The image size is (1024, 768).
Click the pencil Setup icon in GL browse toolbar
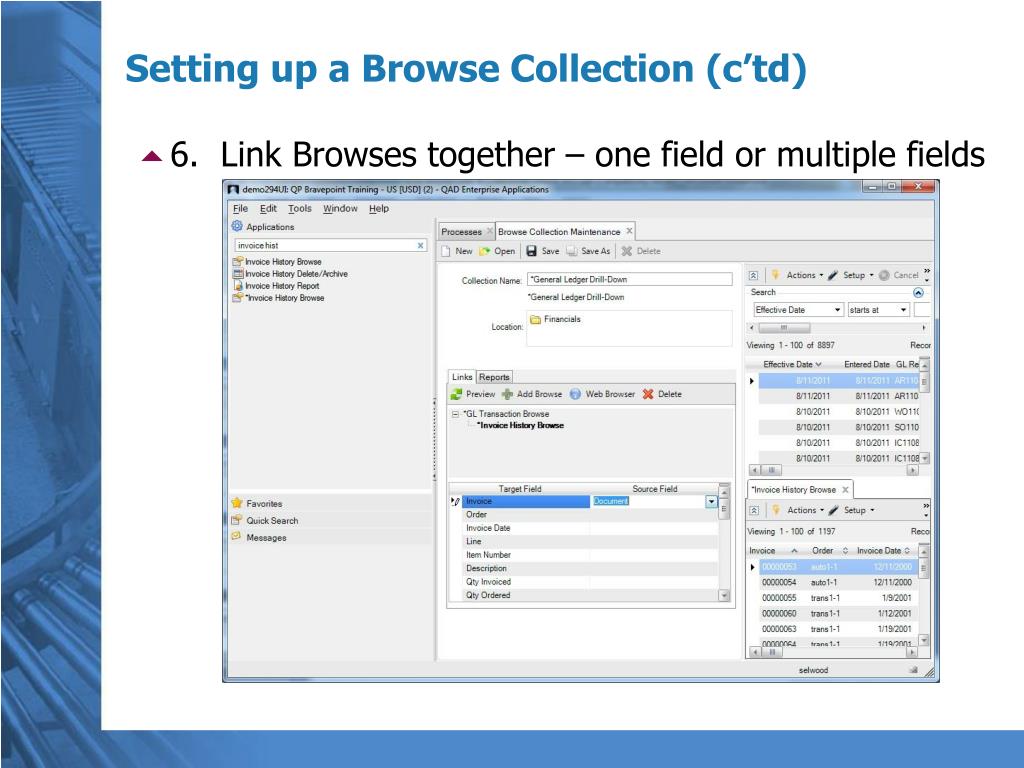(833, 275)
